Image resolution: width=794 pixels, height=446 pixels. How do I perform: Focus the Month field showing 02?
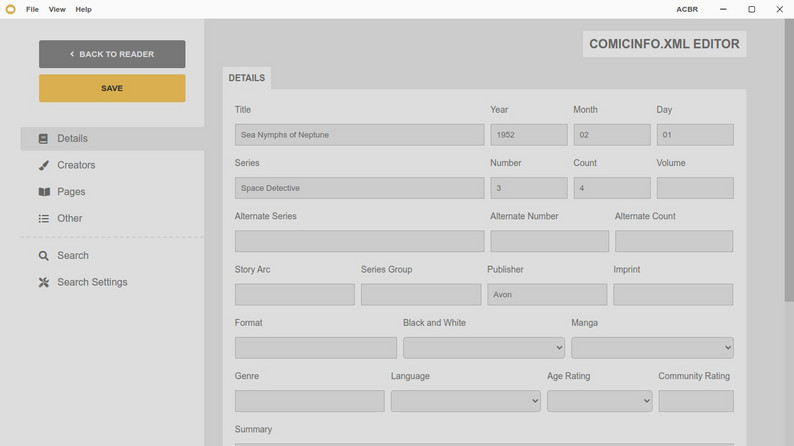click(x=612, y=135)
